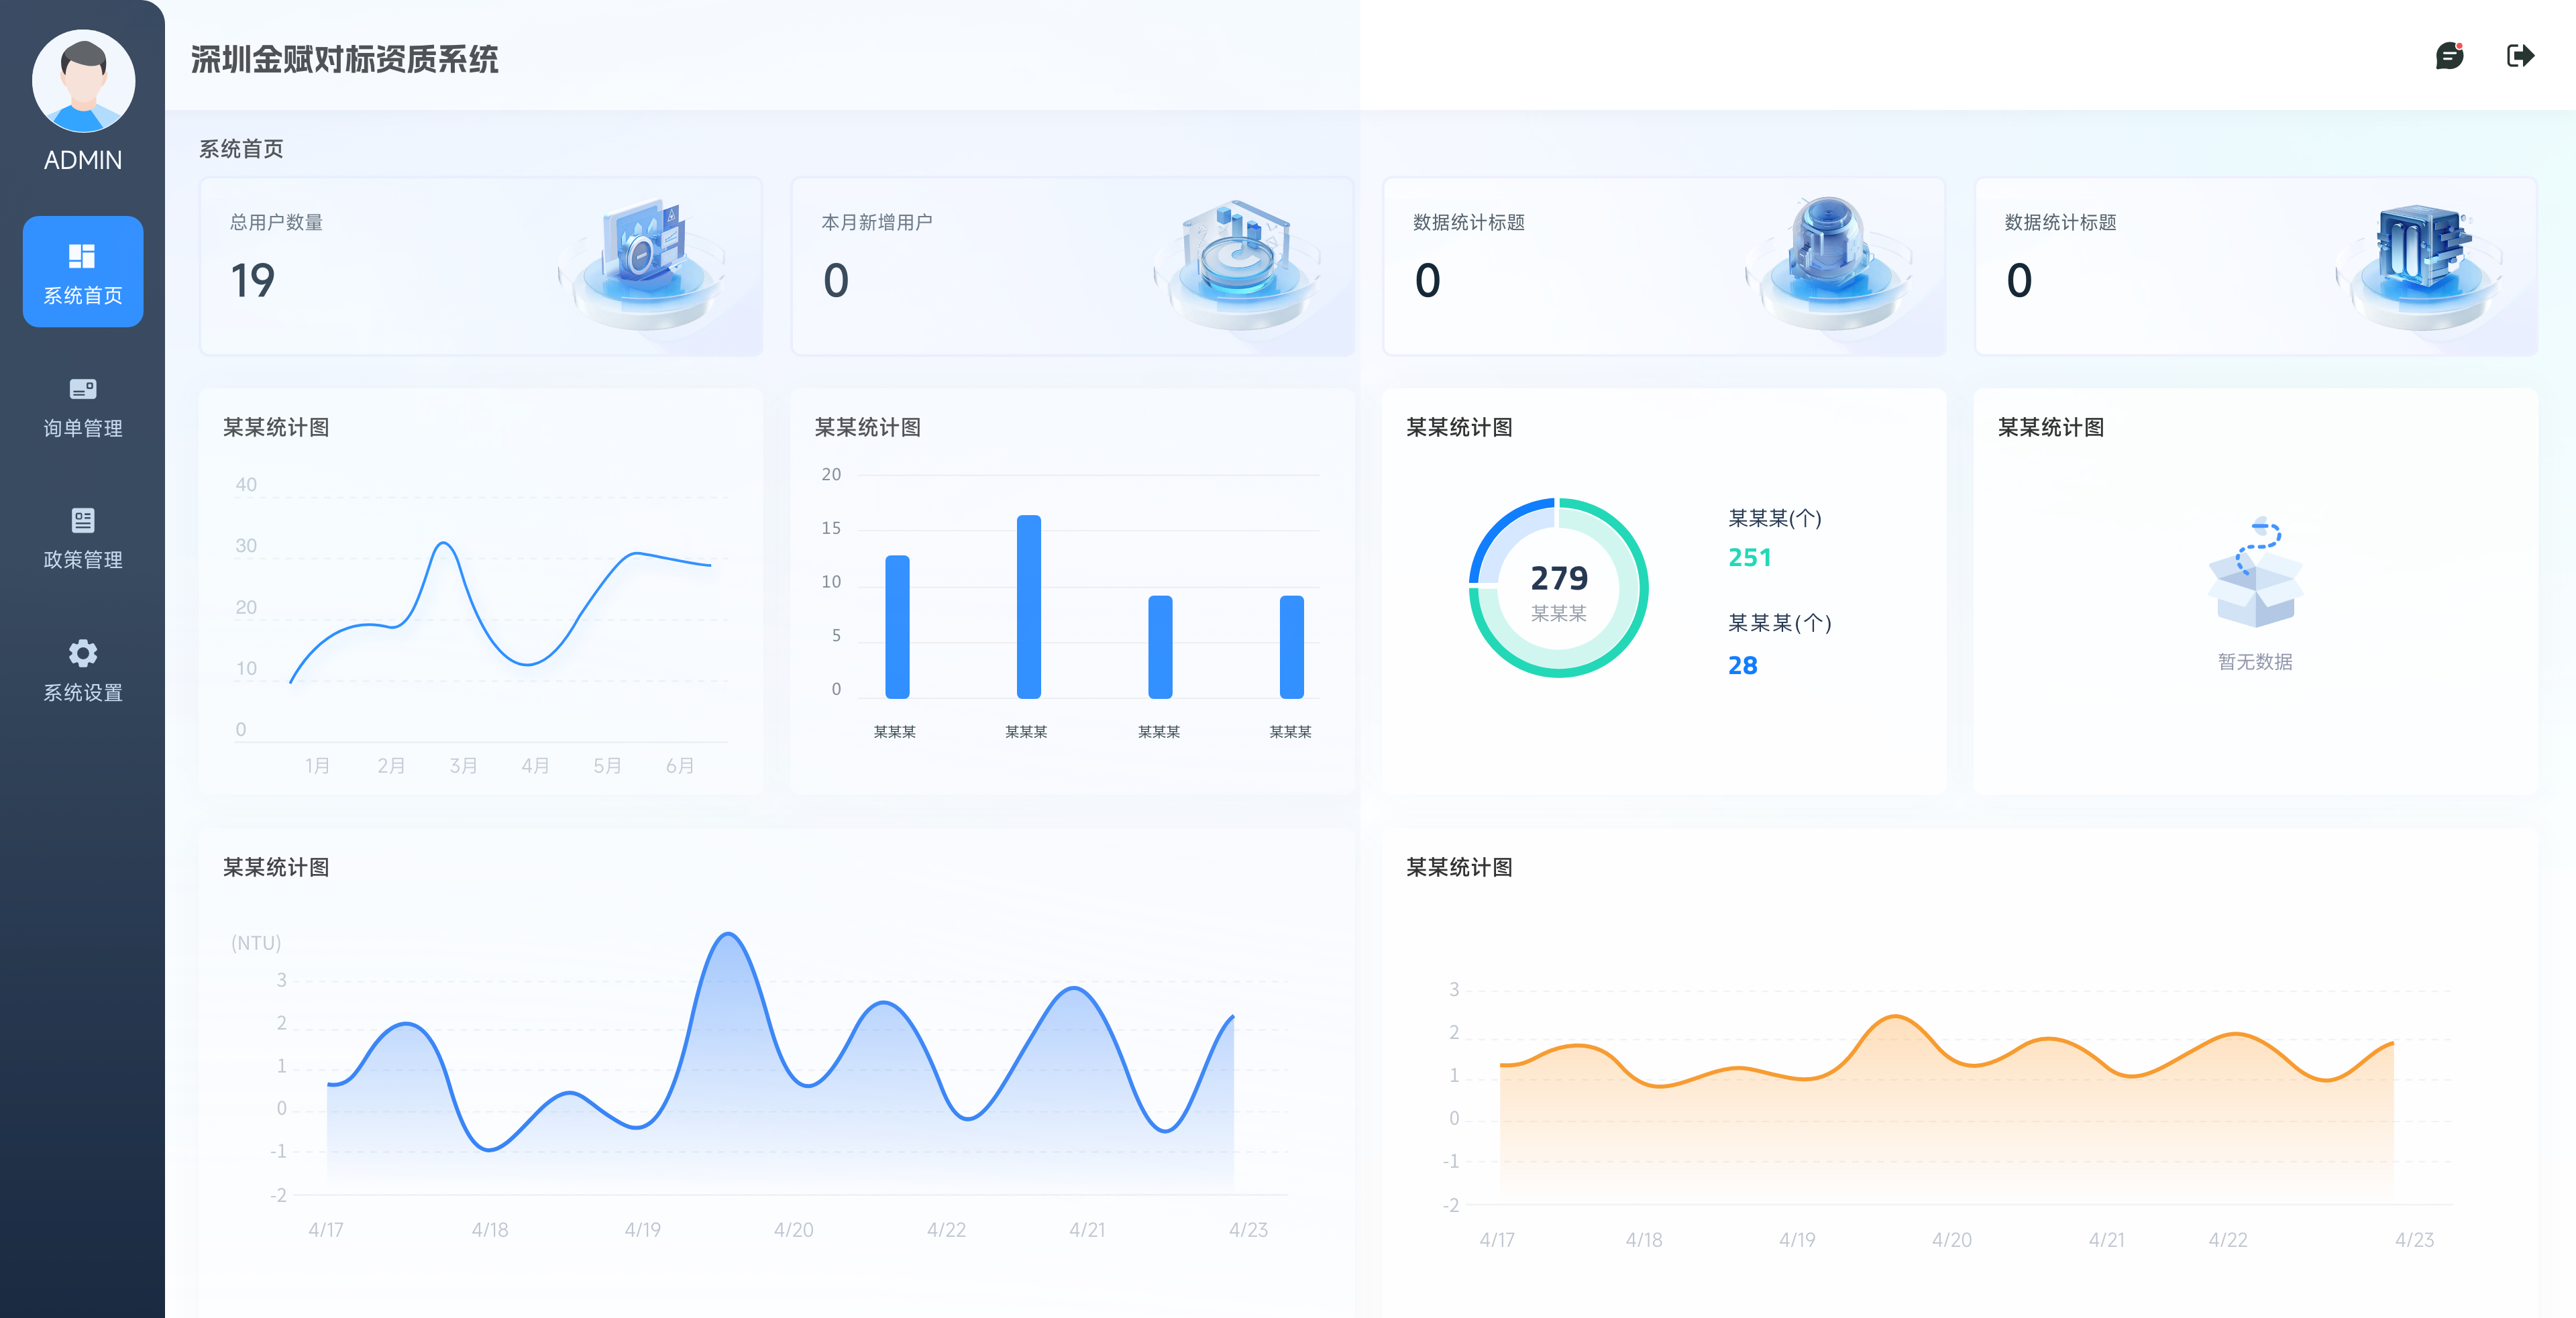Image resolution: width=2576 pixels, height=1318 pixels.
Task: Open the 询单管理 card icon
Action: click(82, 389)
